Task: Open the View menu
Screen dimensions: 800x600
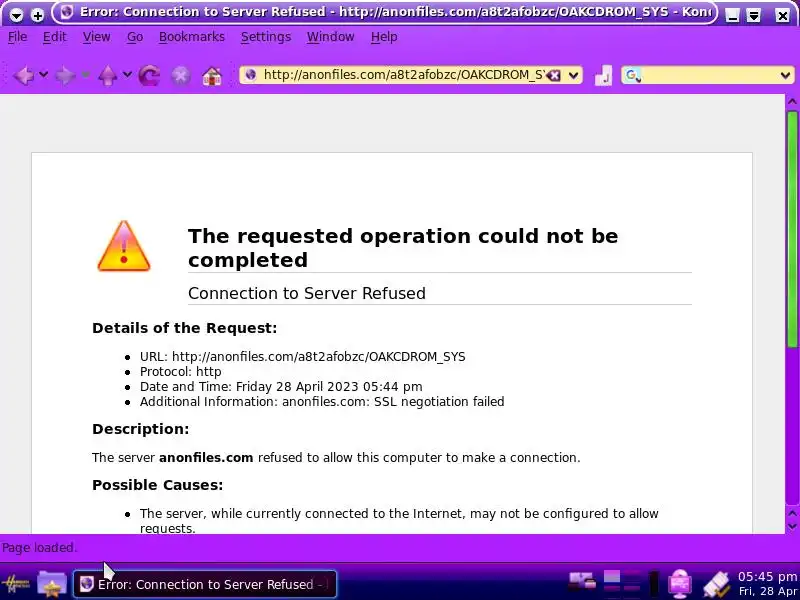Action: point(96,37)
